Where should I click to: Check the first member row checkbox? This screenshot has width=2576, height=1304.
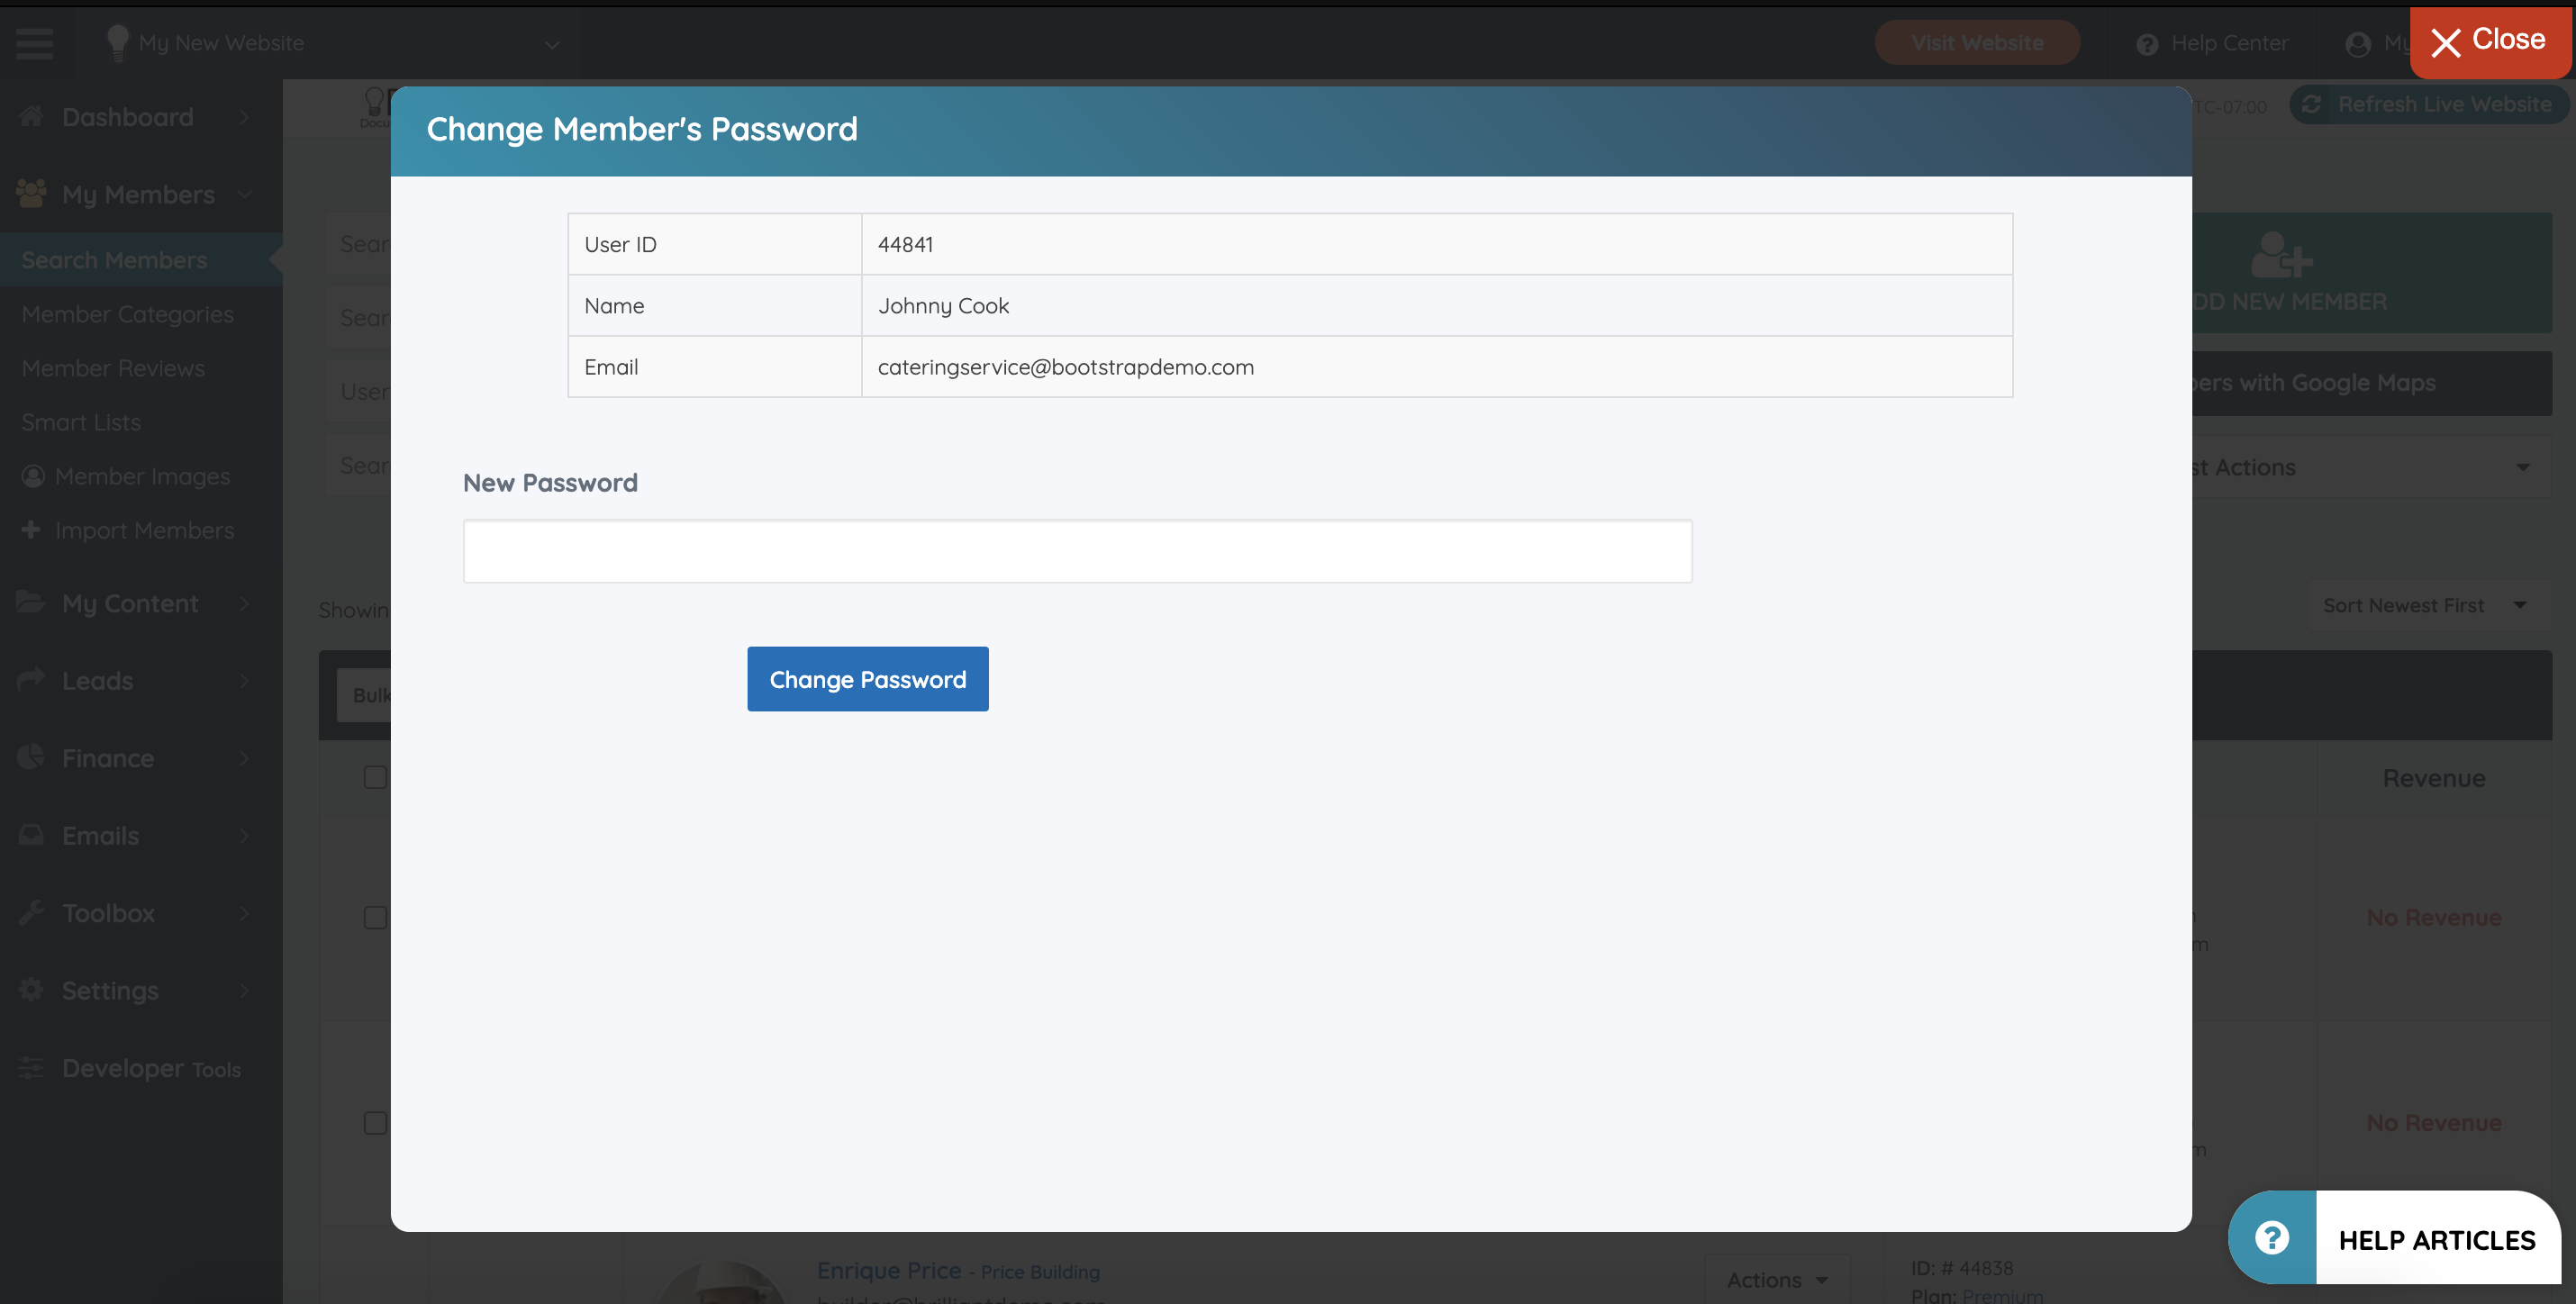pyautogui.click(x=375, y=777)
